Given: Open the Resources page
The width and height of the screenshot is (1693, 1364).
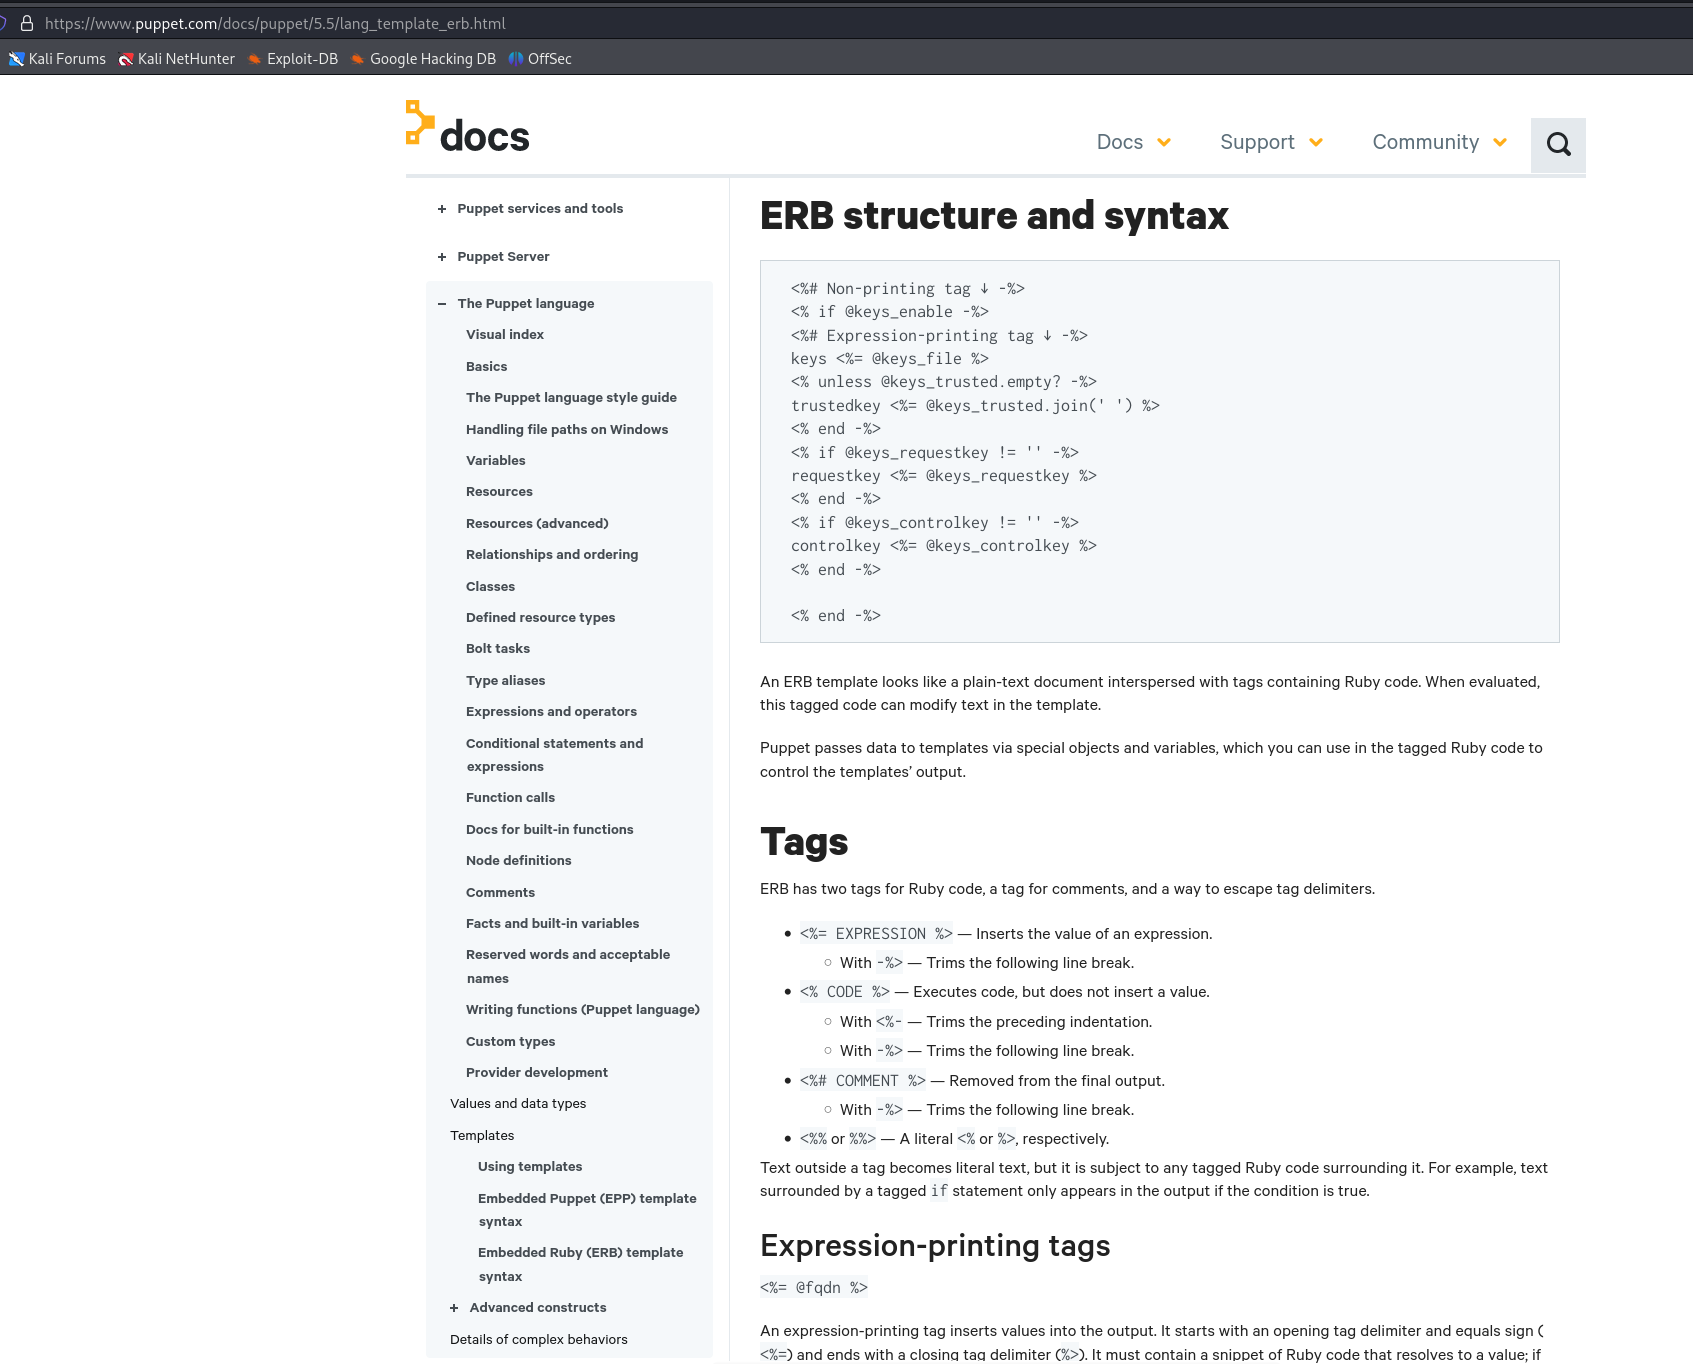Looking at the screenshot, I should tap(499, 492).
